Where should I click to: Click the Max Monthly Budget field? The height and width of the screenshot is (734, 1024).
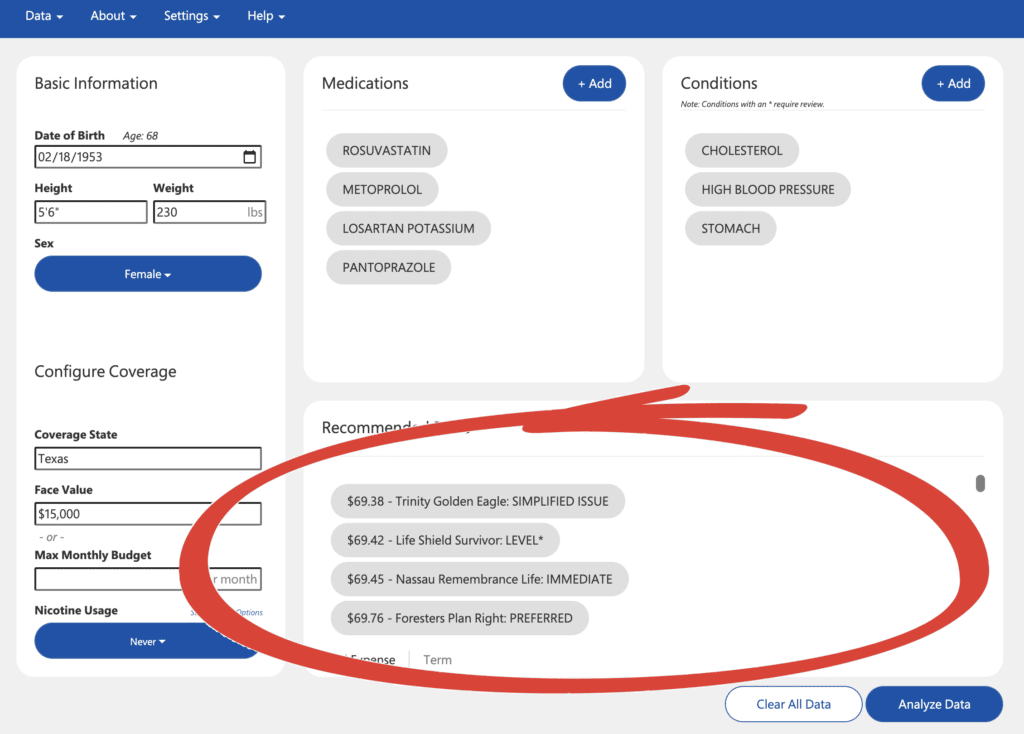point(148,579)
